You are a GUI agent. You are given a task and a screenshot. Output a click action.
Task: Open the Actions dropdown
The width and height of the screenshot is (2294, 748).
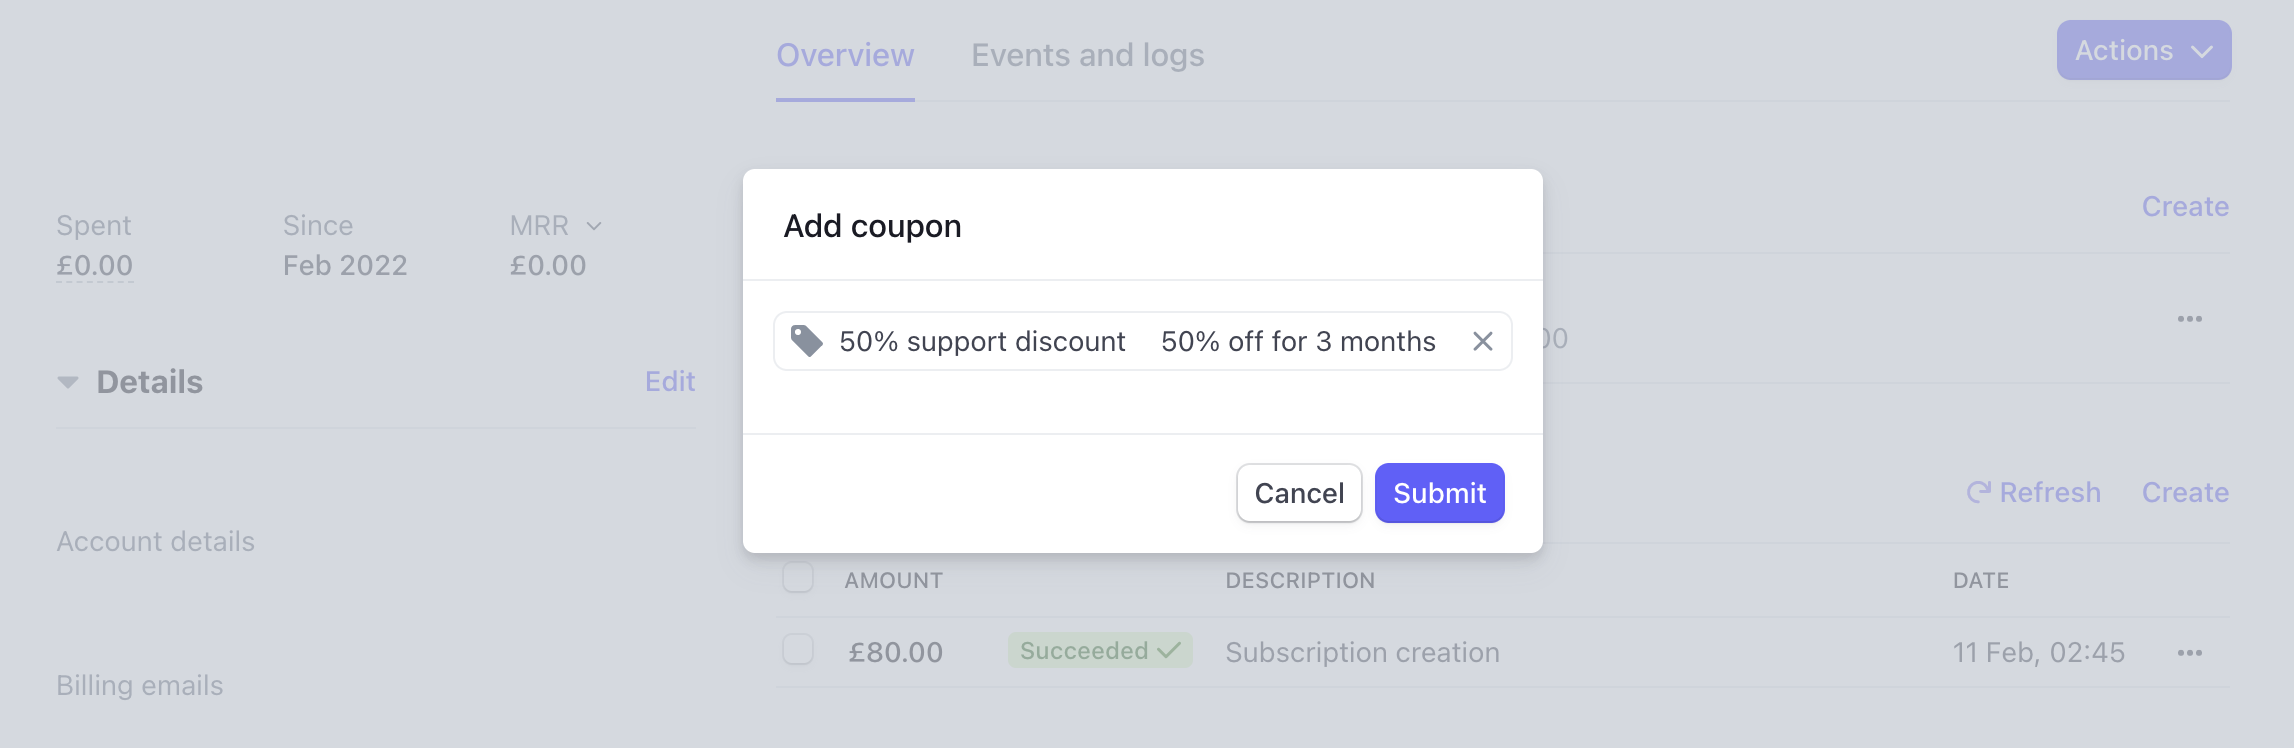coord(2143,51)
